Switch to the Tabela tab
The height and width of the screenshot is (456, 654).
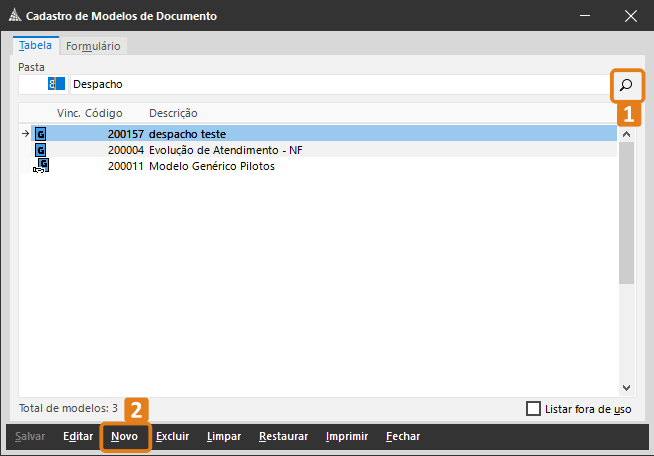point(35,45)
